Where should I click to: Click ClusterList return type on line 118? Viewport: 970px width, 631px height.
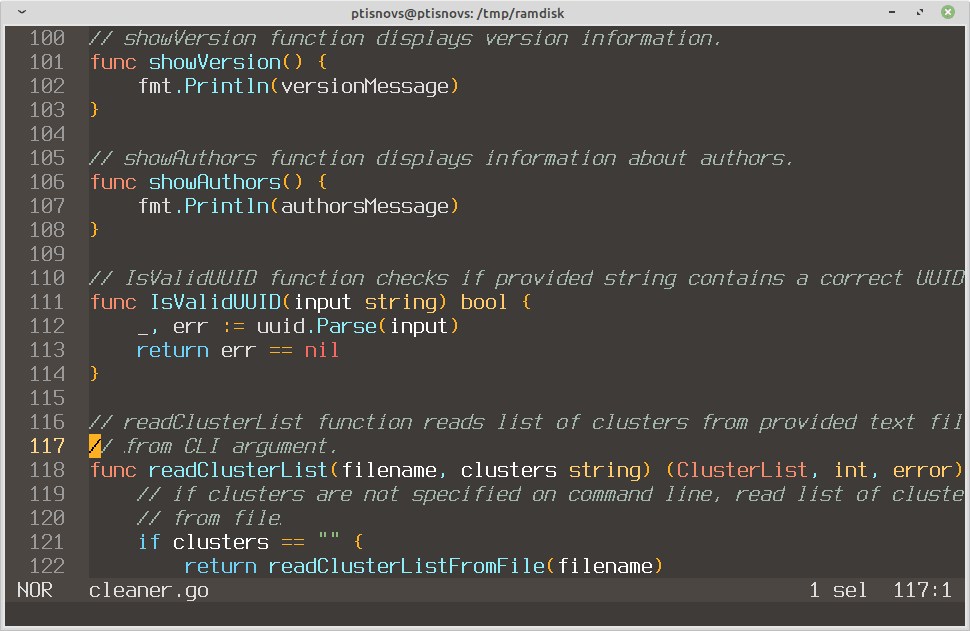742,470
